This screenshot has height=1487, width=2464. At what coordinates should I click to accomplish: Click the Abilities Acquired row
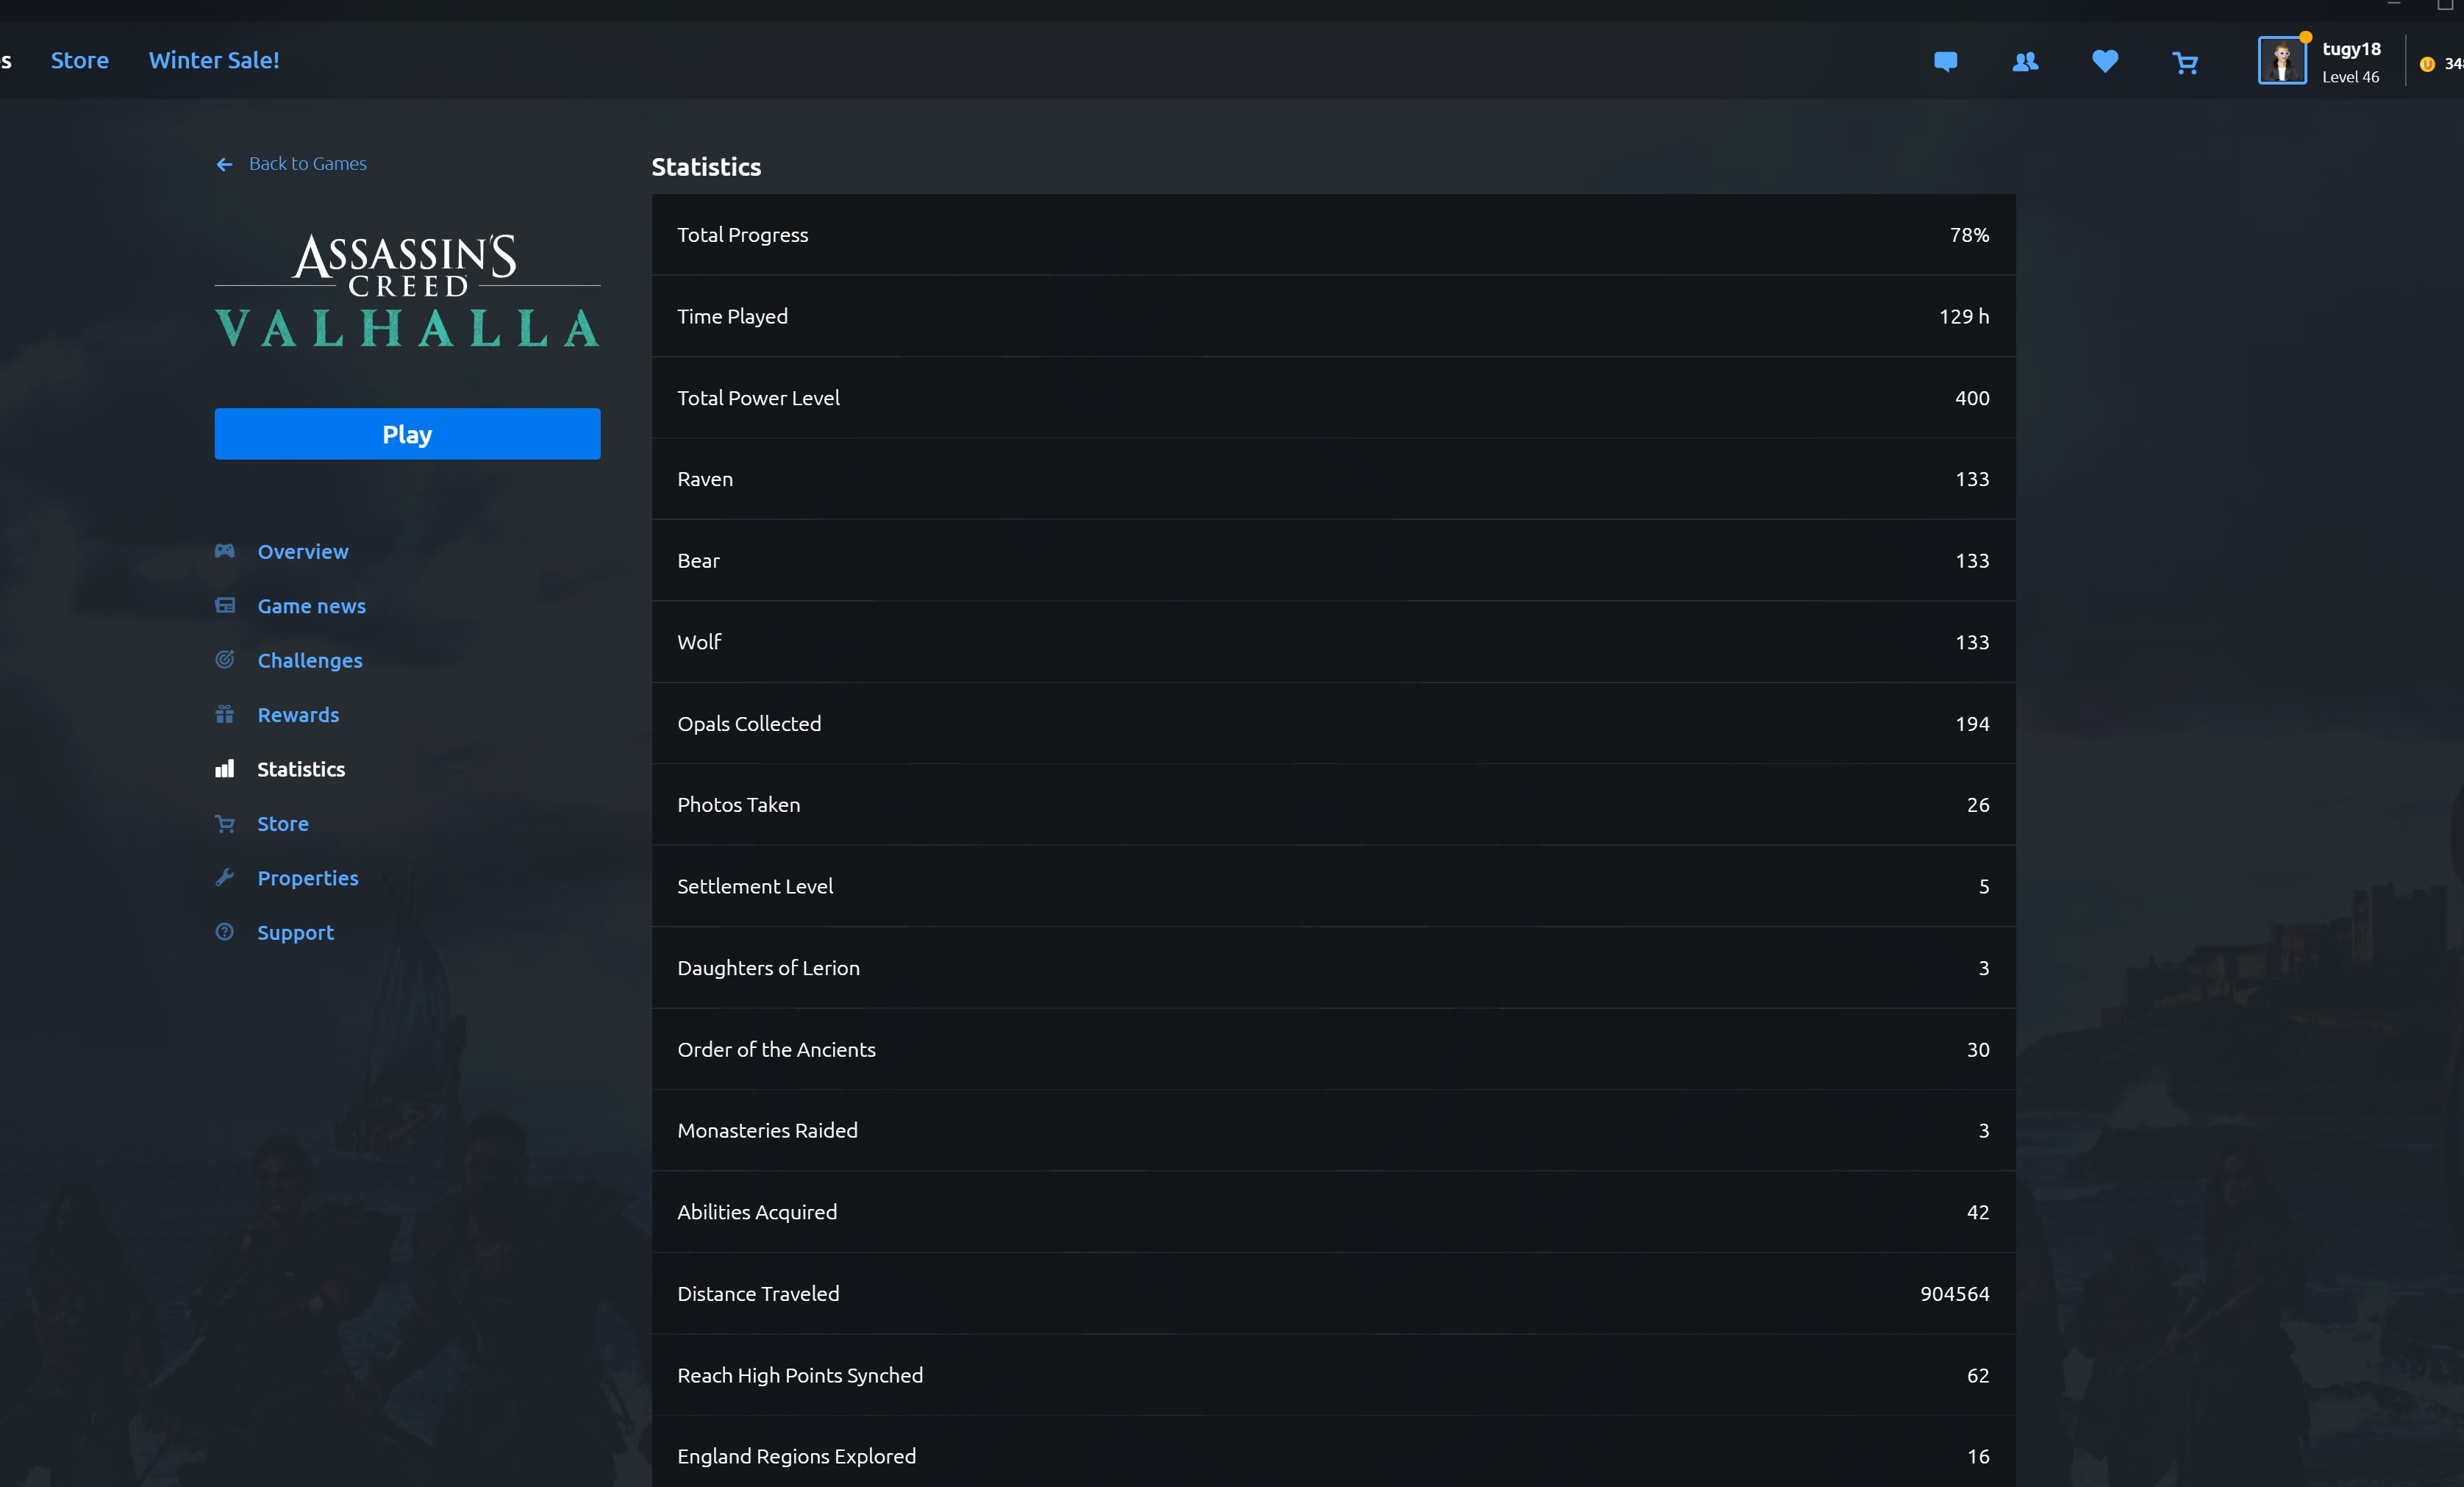(1333, 1212)
